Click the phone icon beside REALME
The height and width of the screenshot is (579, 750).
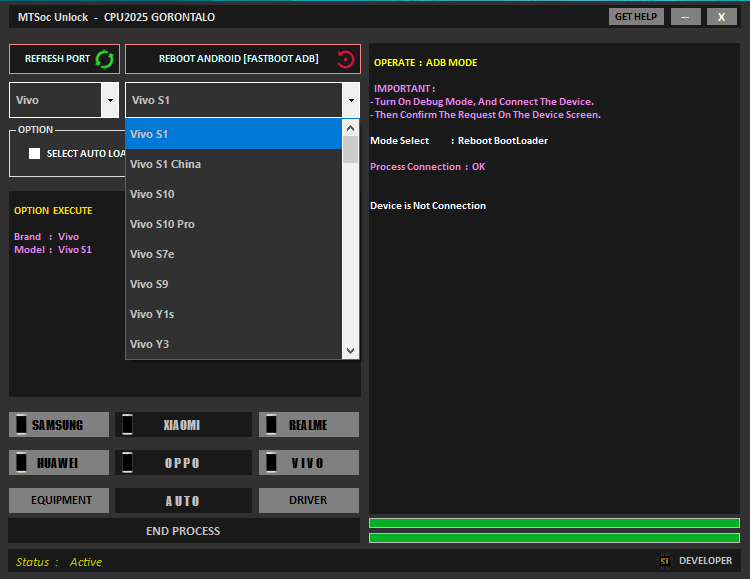click(x=271, y=424)
